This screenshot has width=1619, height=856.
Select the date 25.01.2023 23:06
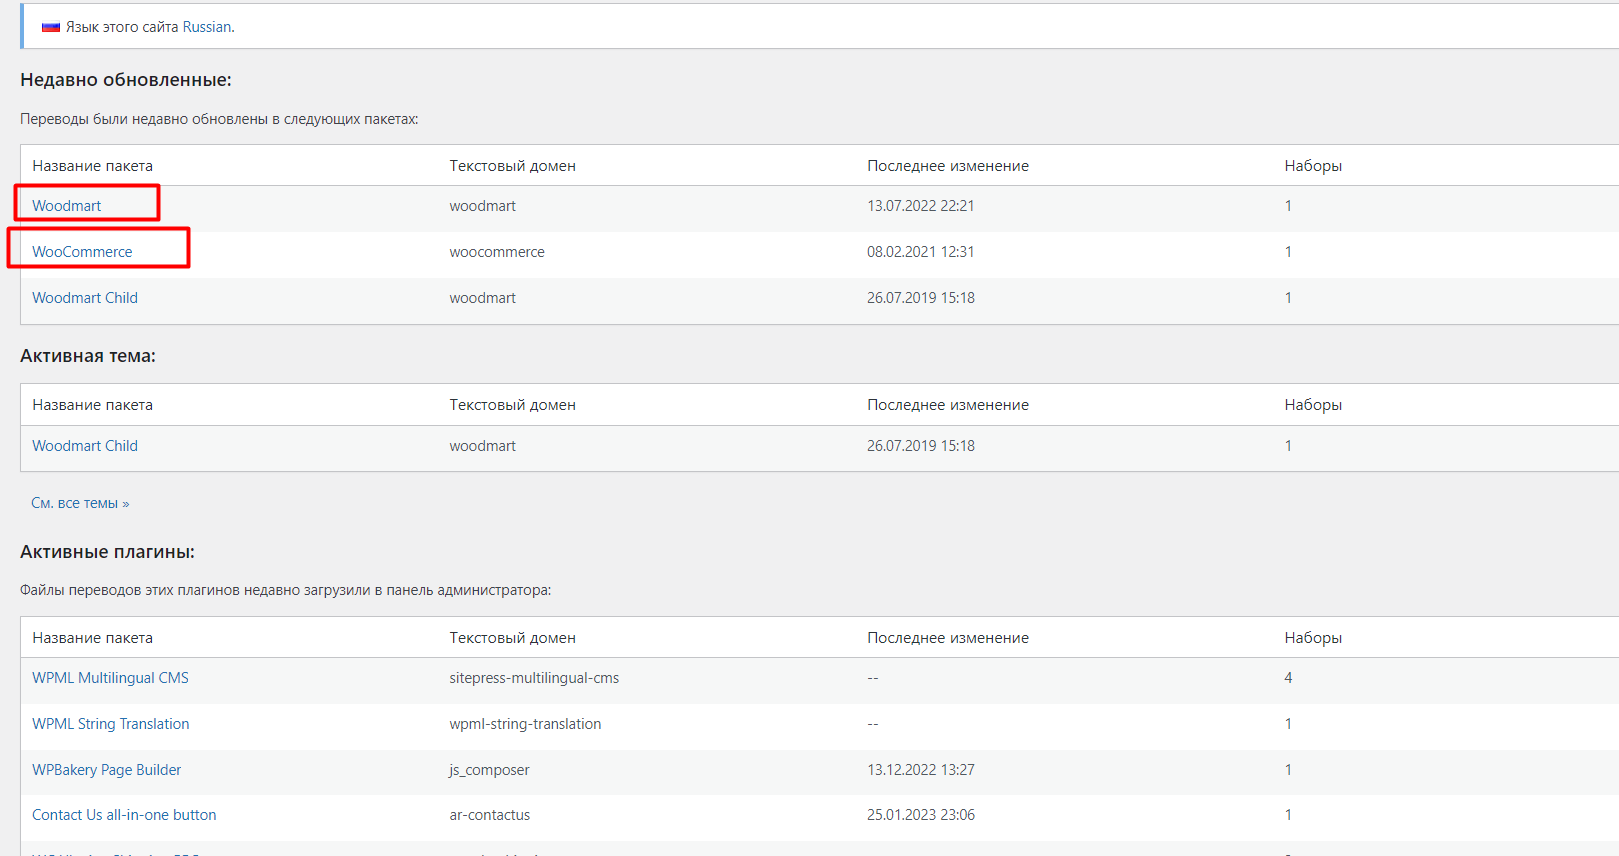pyautogui.click(x=920, y=815)
